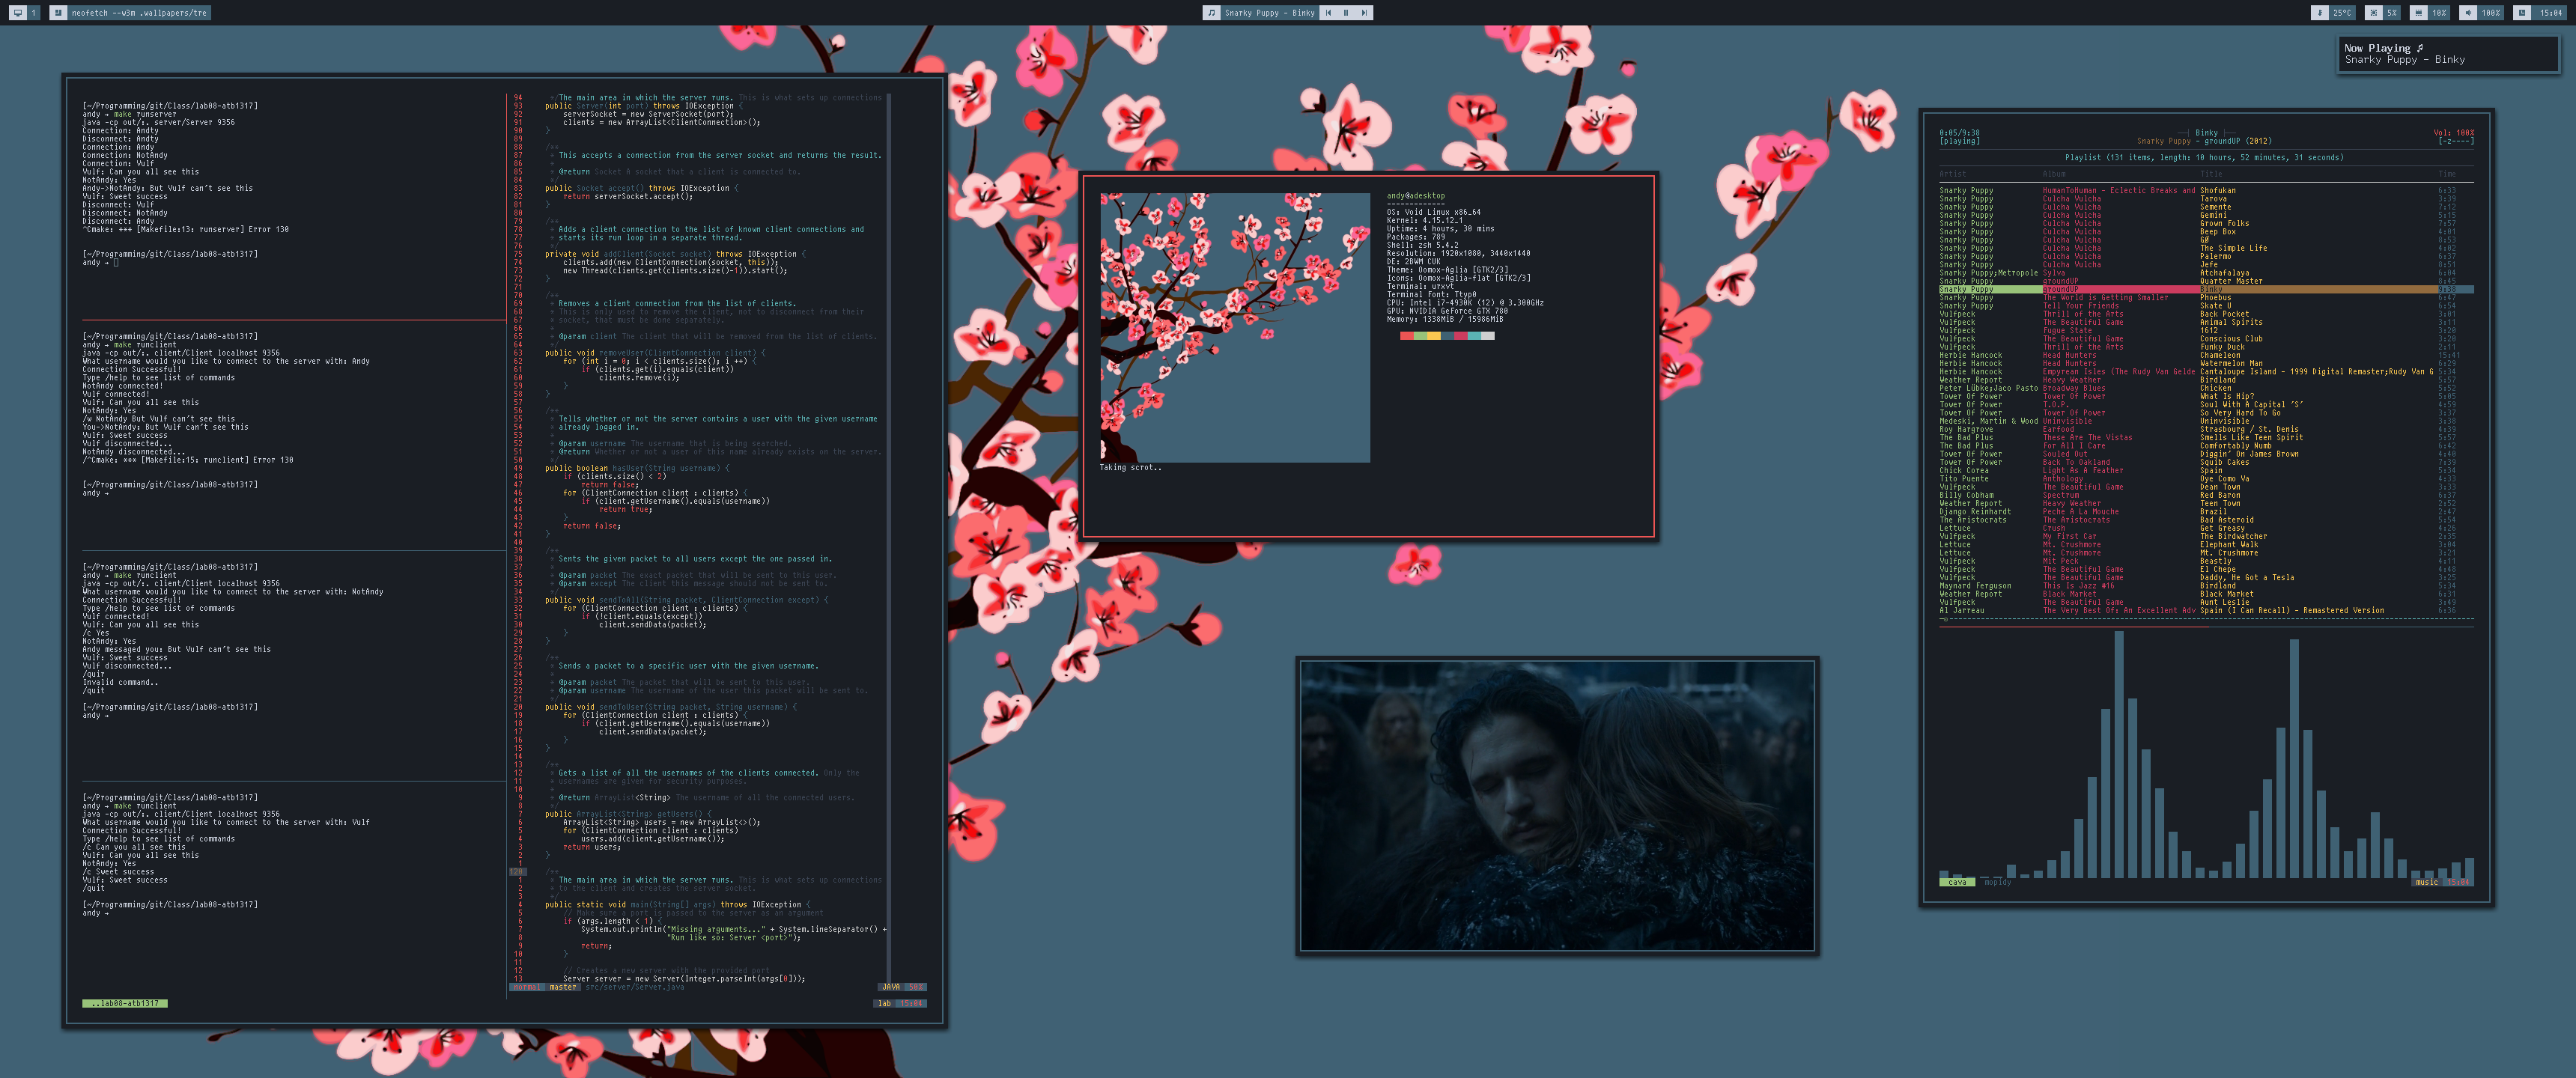Click the volume speaker icon

[2468, 13]
